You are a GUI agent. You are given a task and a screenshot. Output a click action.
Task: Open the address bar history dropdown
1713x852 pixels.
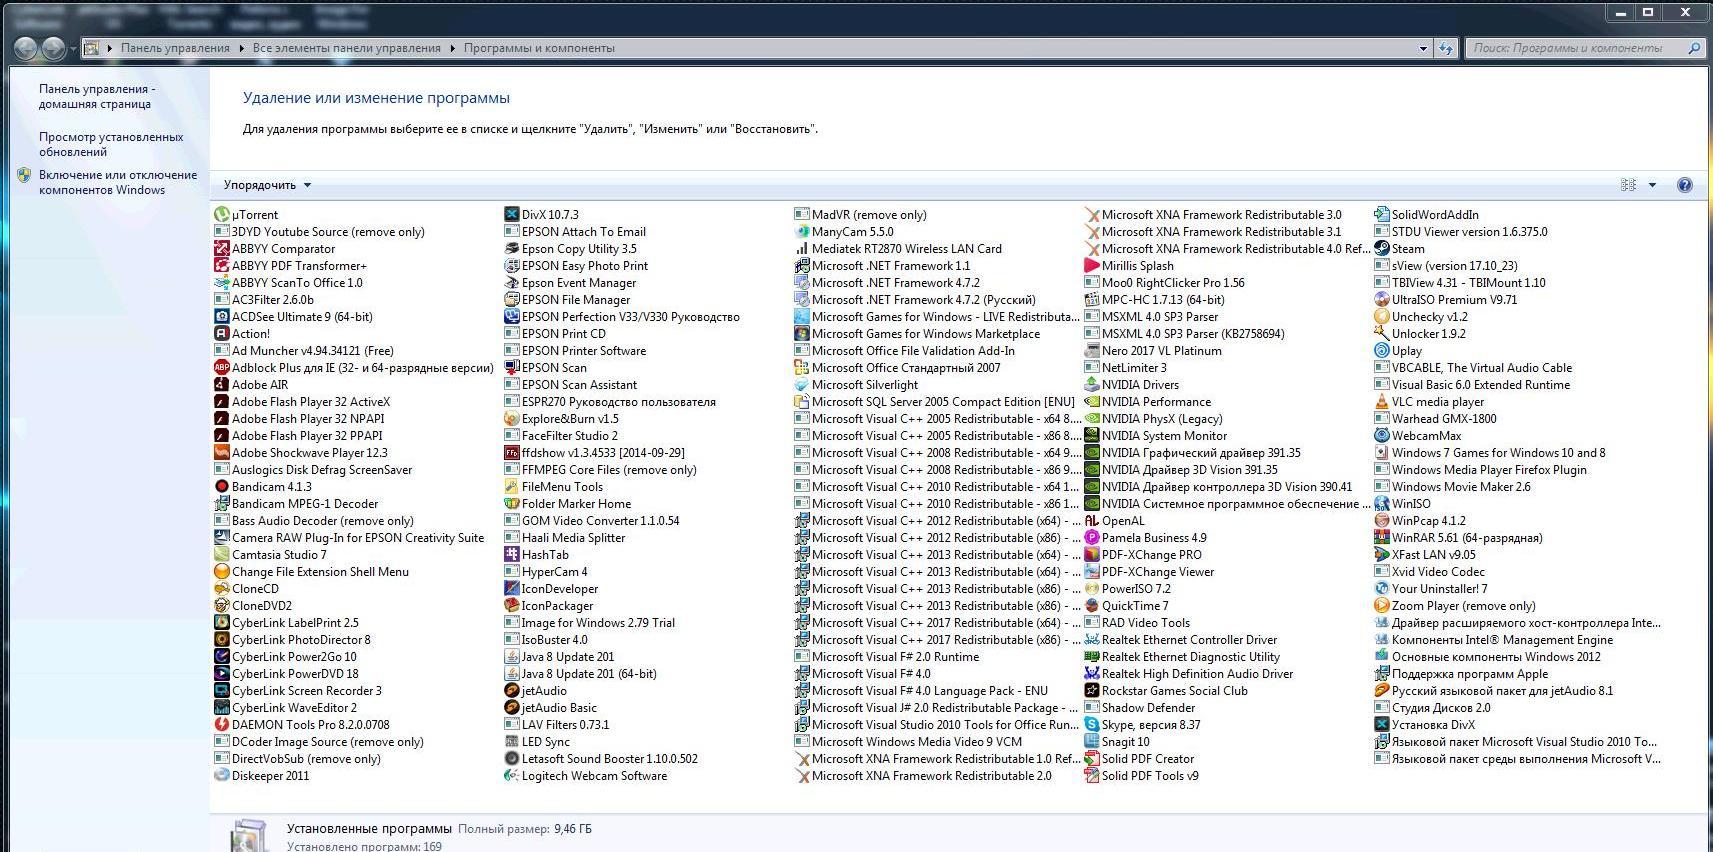(1423, 48)
